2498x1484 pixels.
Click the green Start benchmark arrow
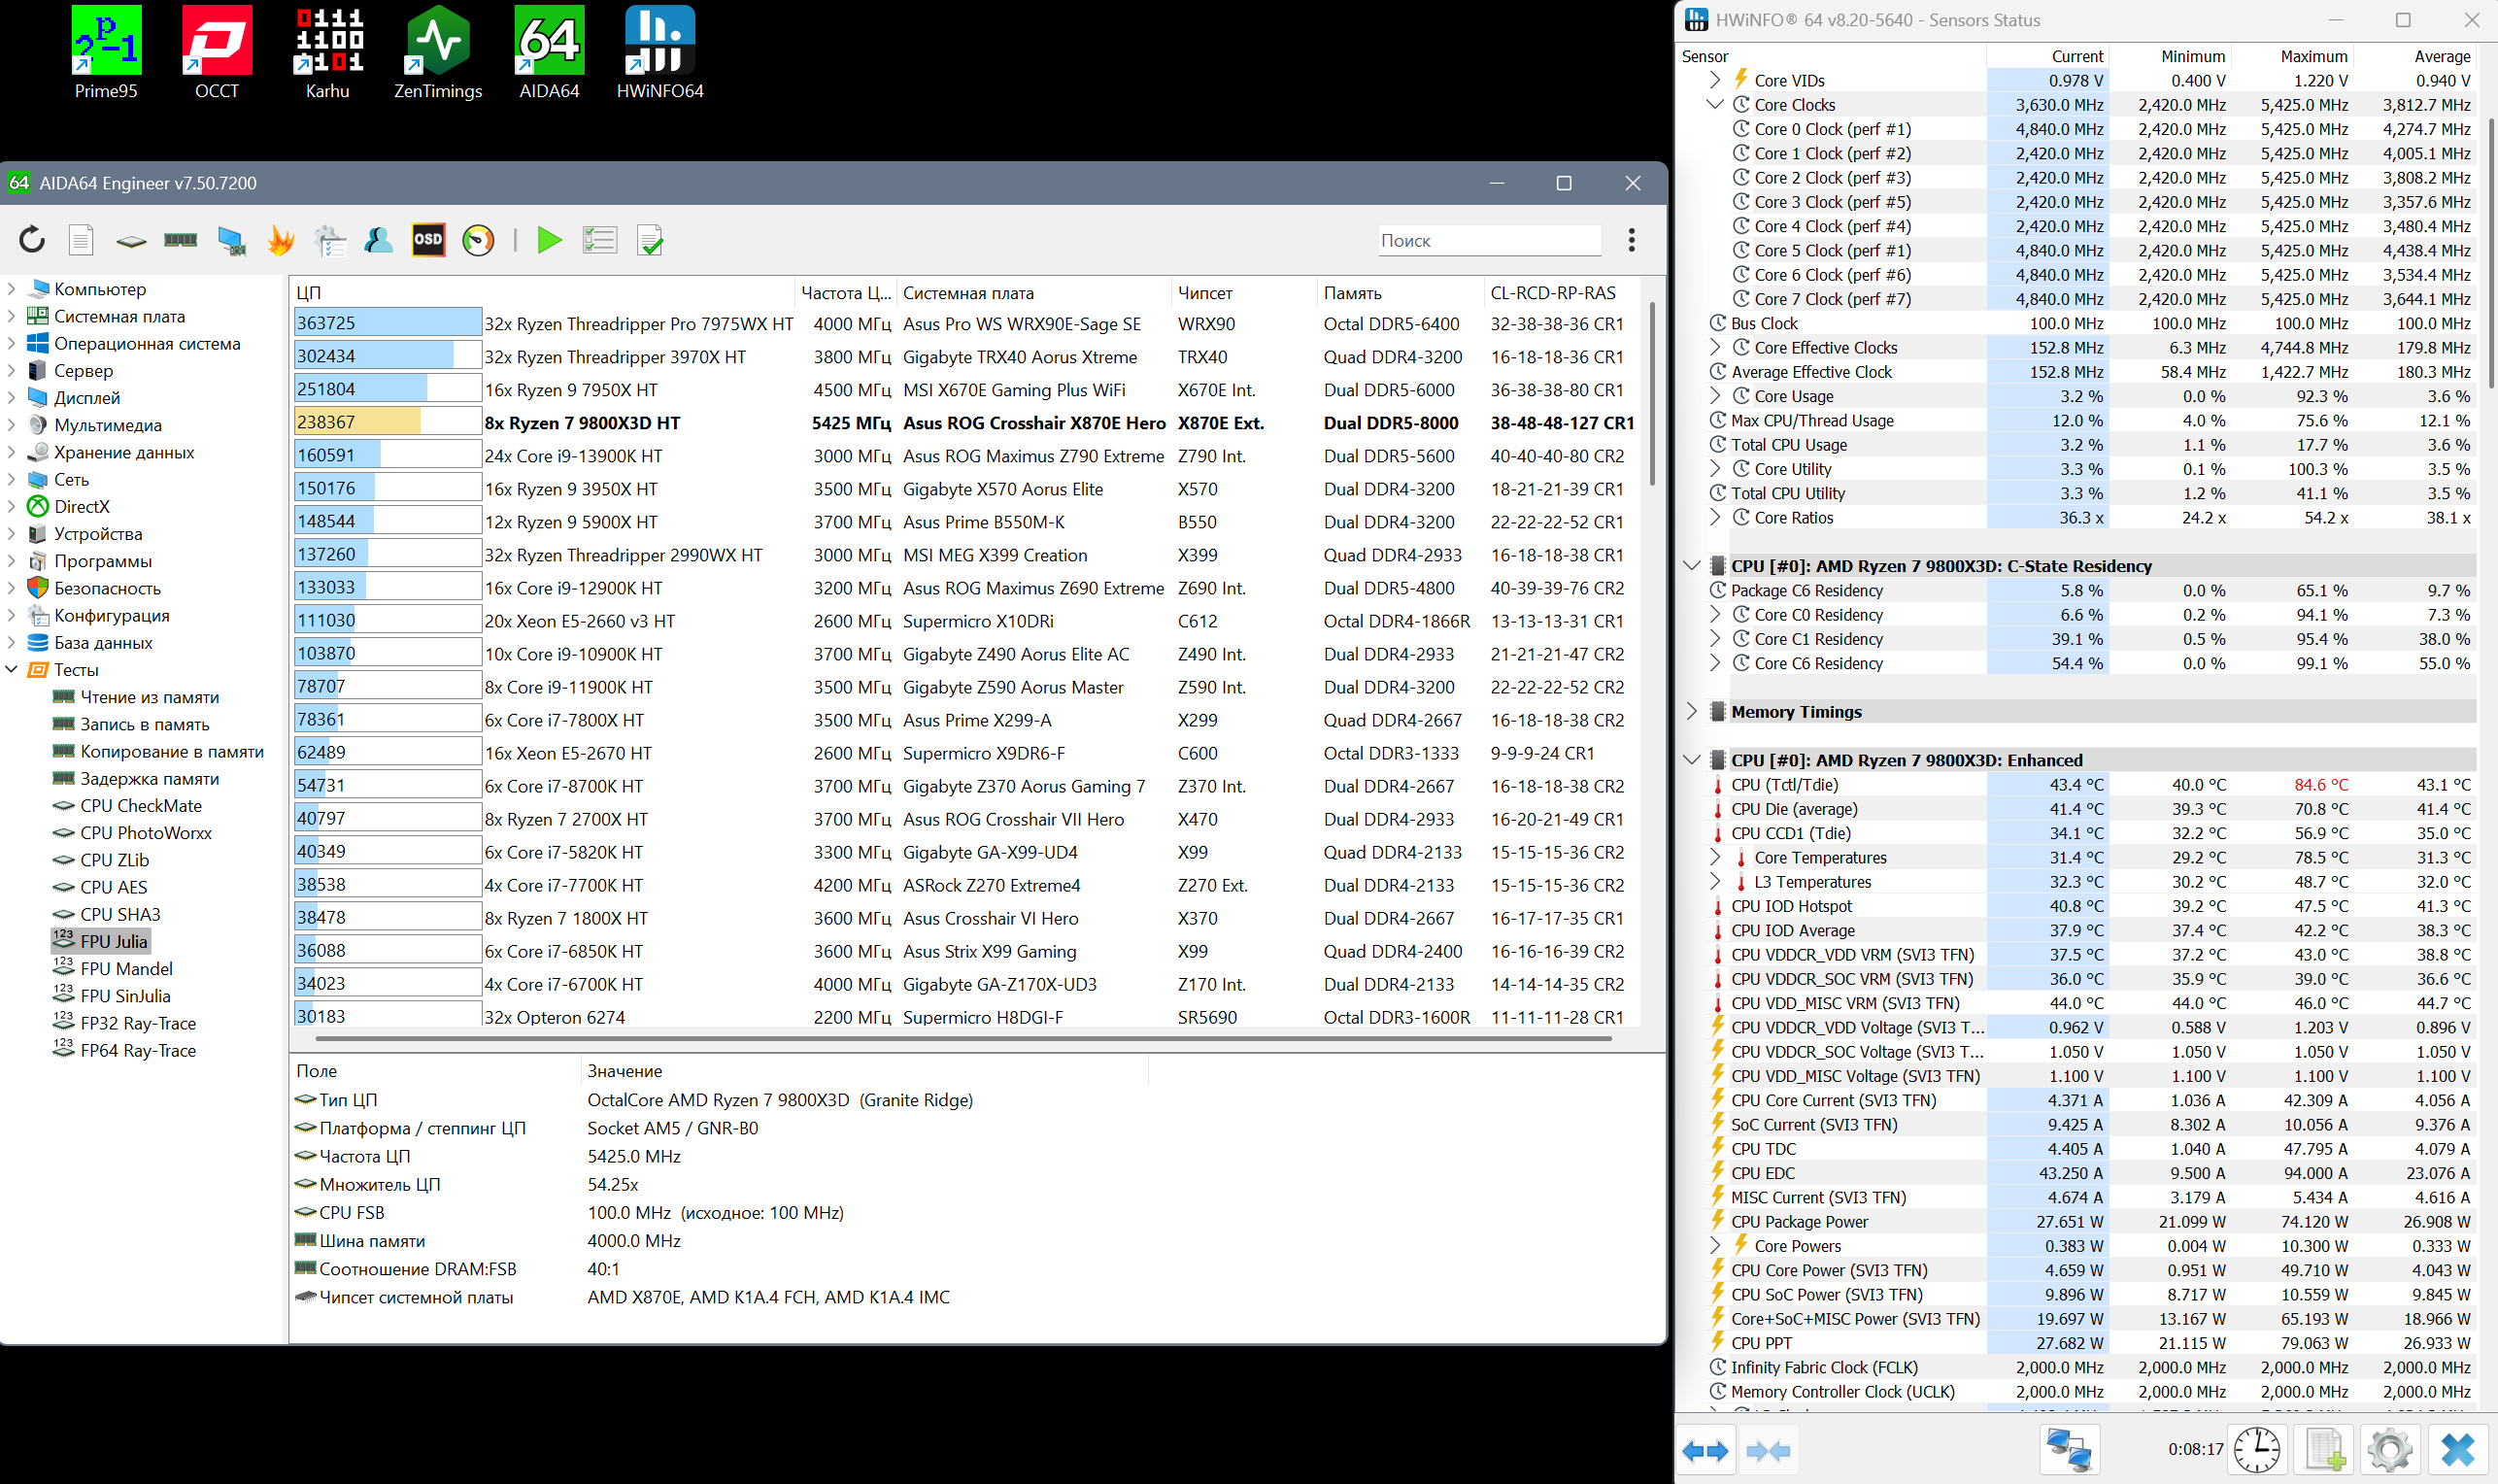pyautogui.click(x=549, y=240)
